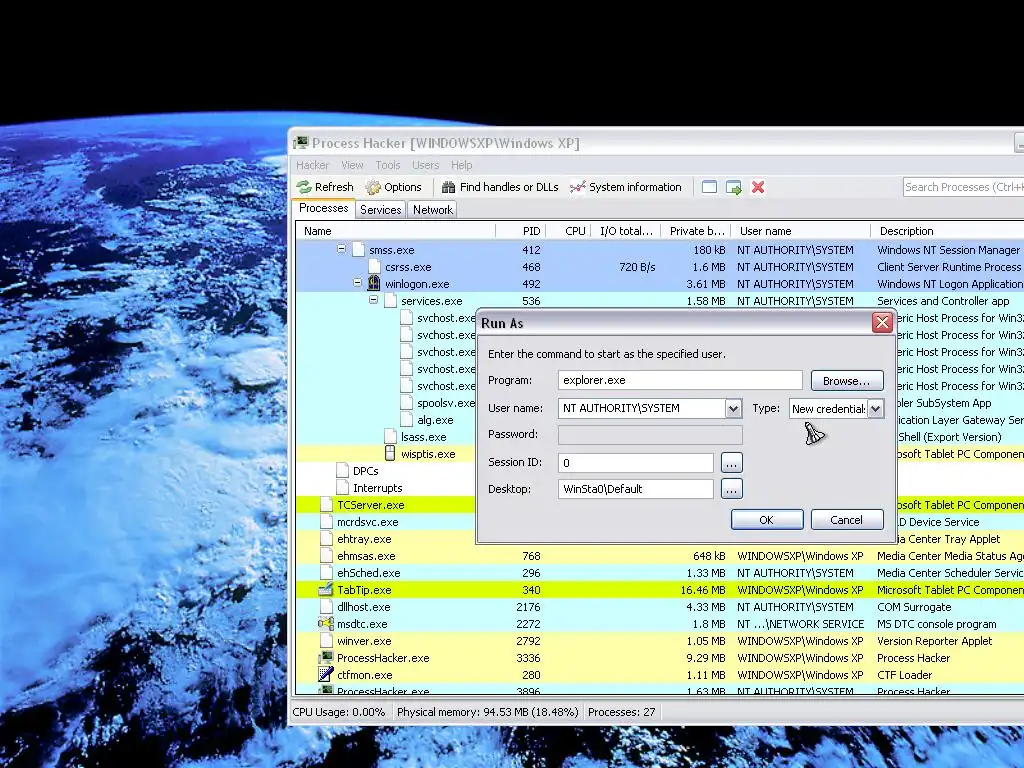Collapse the winlogon.exe tree node

coord(357,283)
